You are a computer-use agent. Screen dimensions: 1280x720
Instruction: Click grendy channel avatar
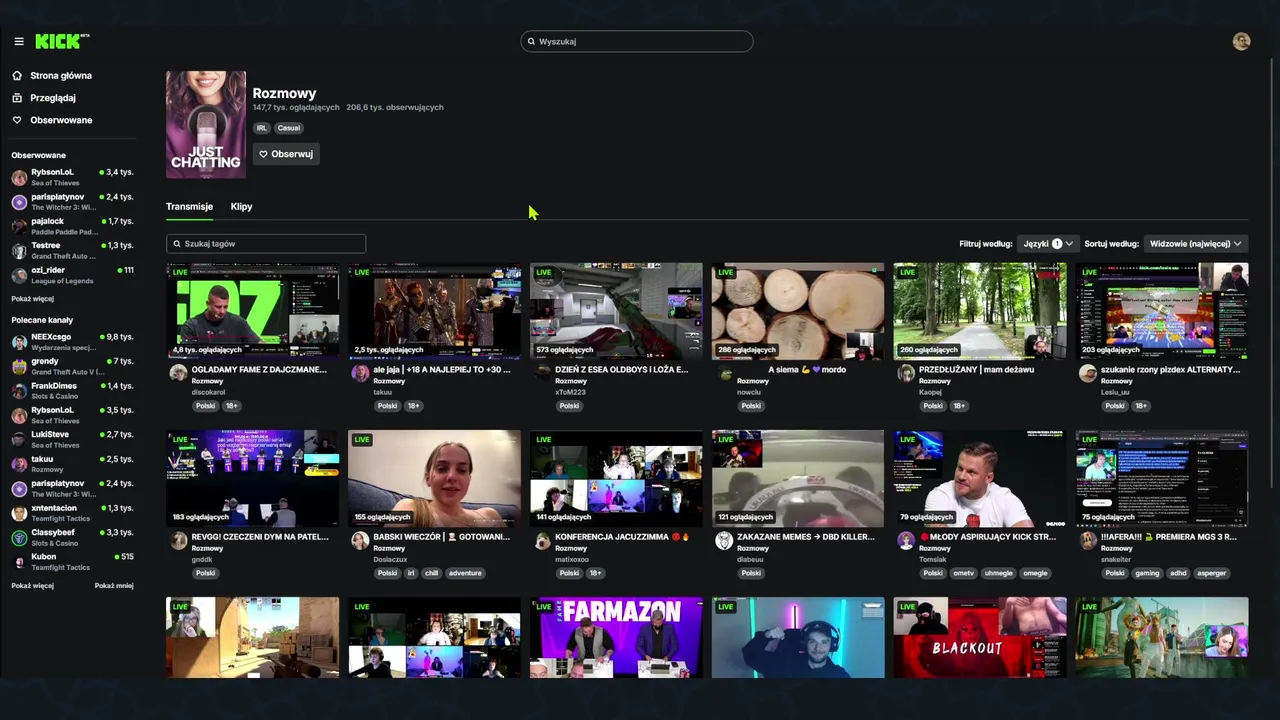point(19,366)
